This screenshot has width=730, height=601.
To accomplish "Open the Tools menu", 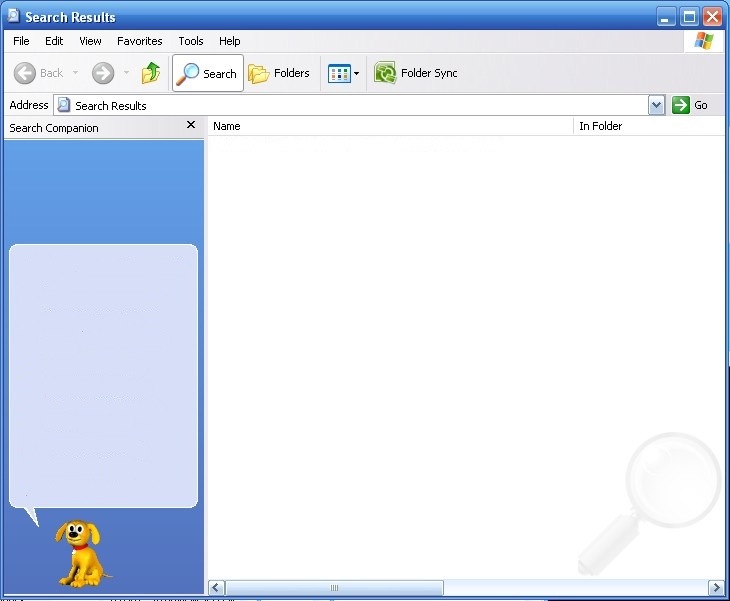I will coord(191,41).
